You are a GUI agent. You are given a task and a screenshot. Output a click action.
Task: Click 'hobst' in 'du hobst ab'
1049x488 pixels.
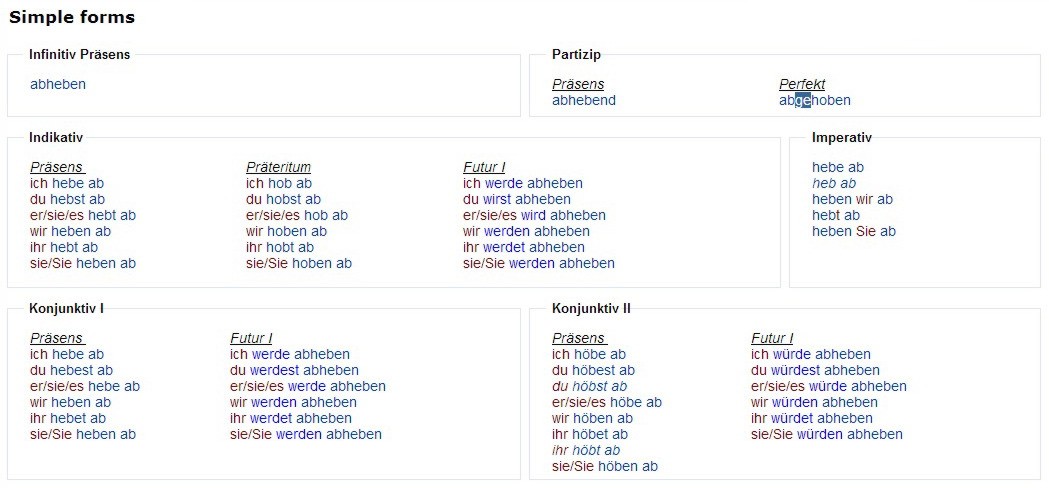point(284,199)
